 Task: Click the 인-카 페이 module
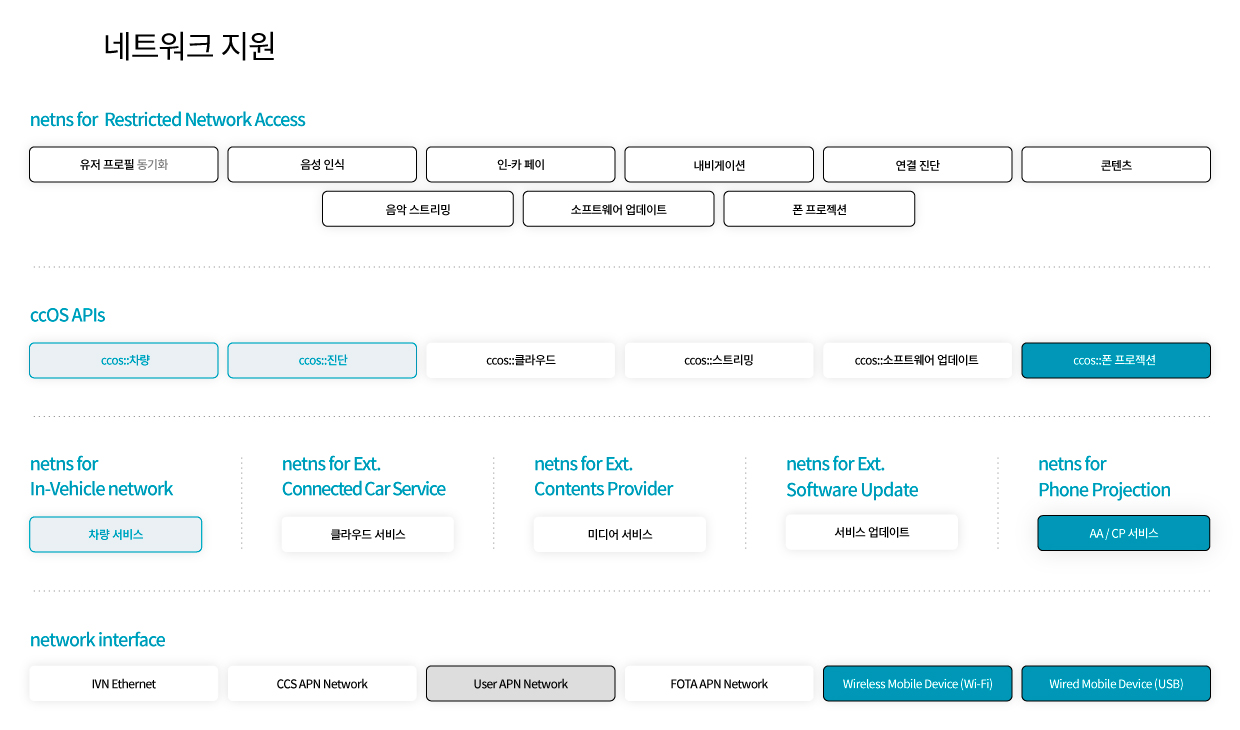click(x=520, y=164)
